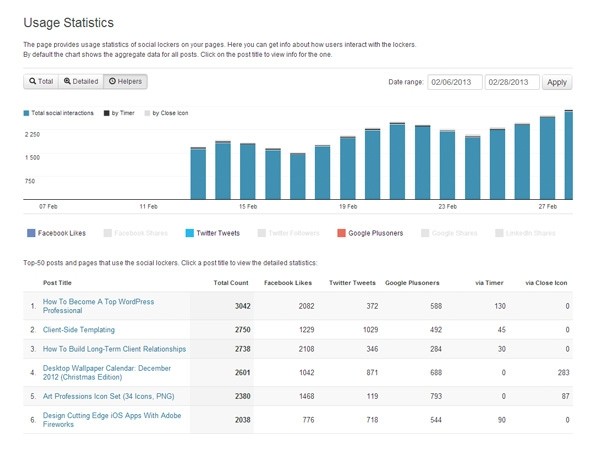Click the end date field 02/28/2013
The width and height of the screenshot is (600, 450).
point(512,82)
